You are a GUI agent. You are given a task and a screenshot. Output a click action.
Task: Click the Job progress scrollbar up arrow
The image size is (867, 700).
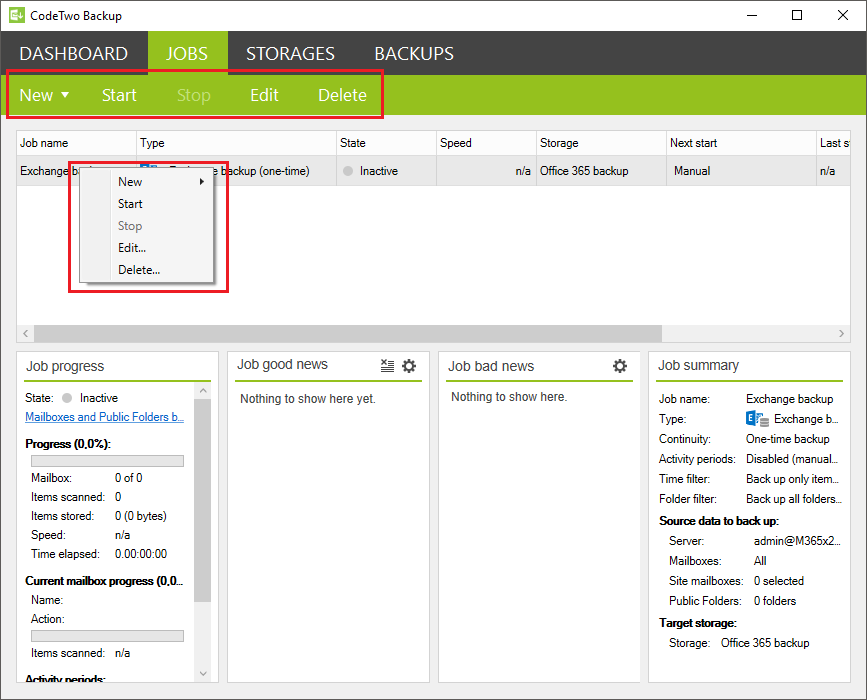point(203,391)
